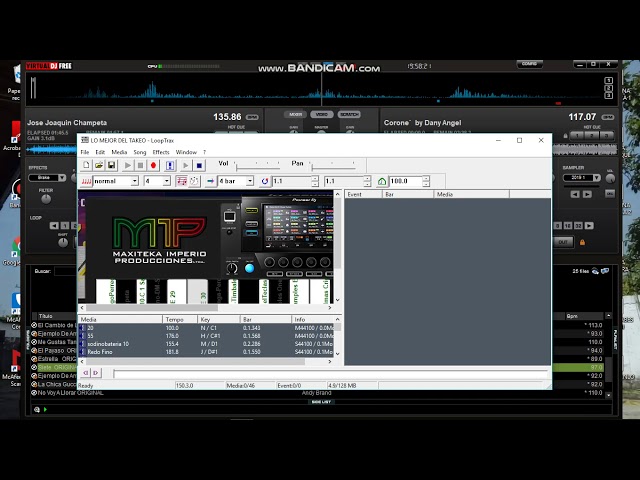Screen dimensions: 640x480
Task: Click left deck BPM button beside 135.86
Action: (252, 117)
